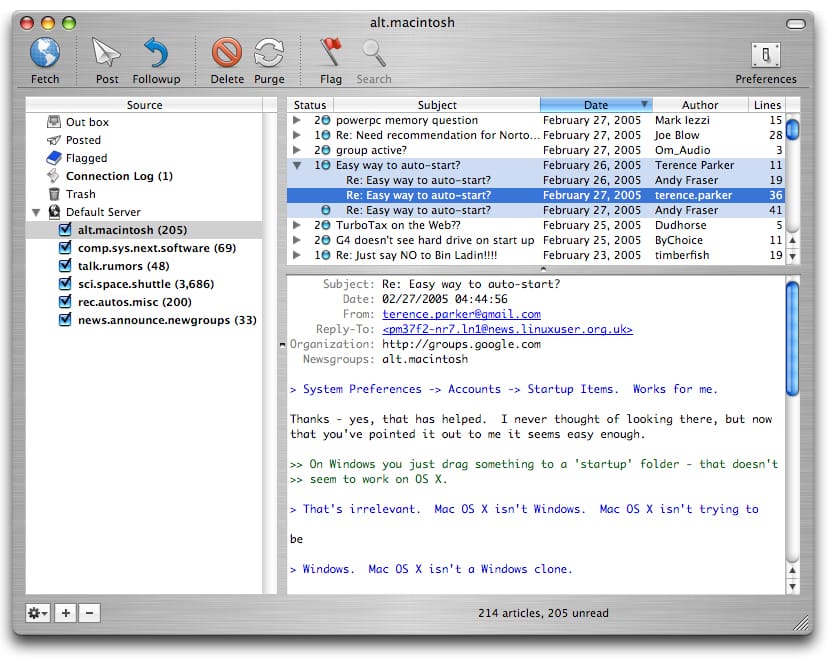The image size is (829, 659).
Task: Collapse the Easy way to auto-start thread
Action: [x=297, y=166]
